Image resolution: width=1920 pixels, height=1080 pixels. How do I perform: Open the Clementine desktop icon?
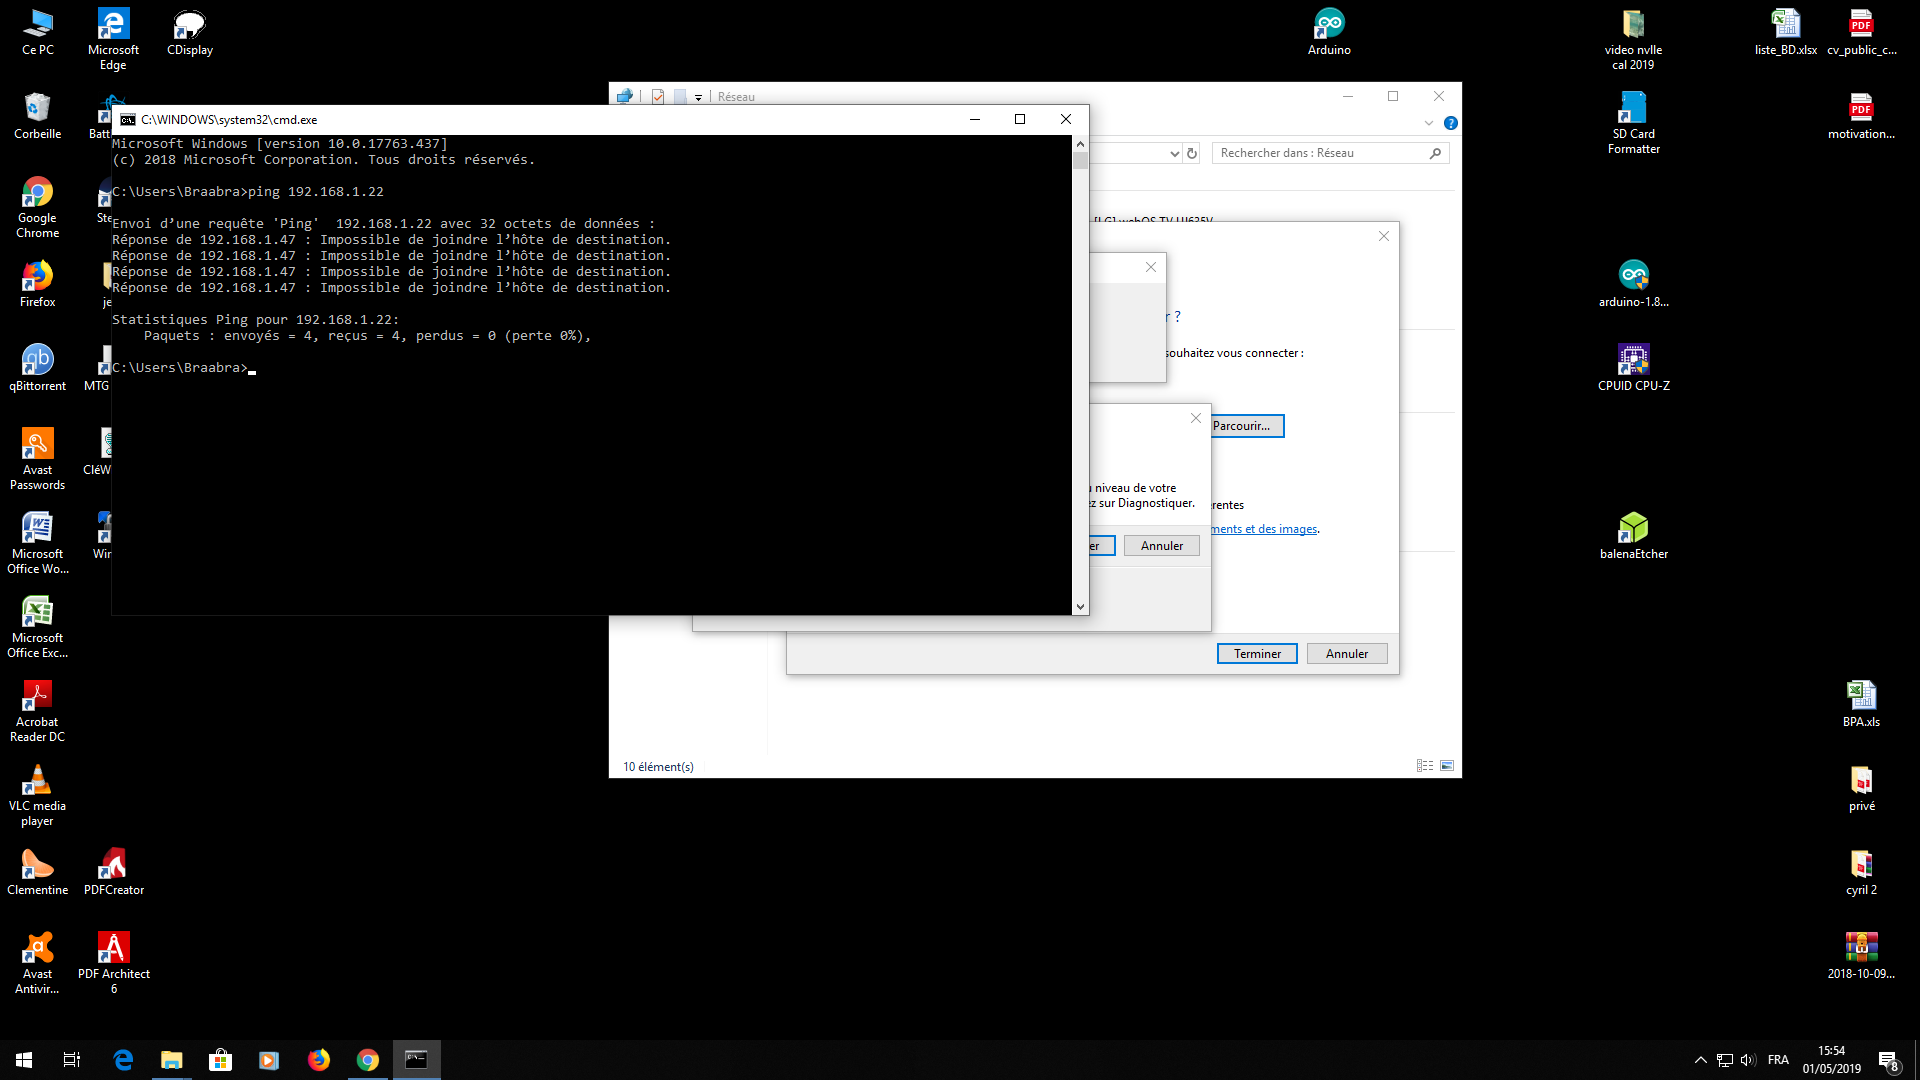click(38, 872)
